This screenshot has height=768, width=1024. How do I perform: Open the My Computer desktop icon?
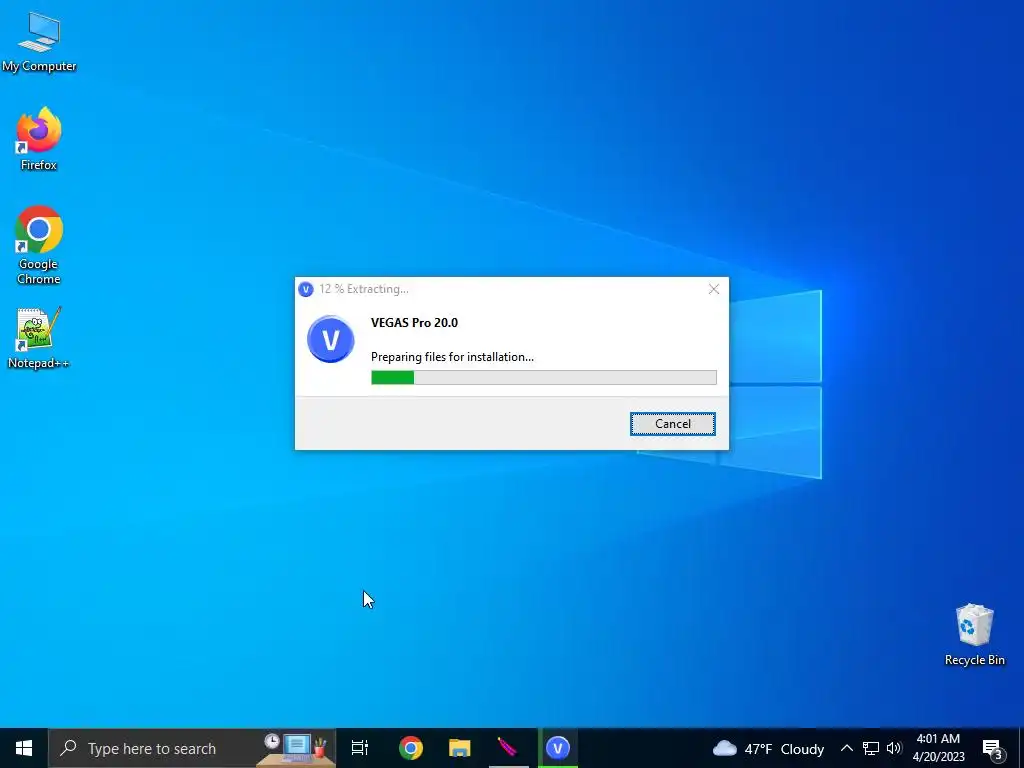pos(39,42)
